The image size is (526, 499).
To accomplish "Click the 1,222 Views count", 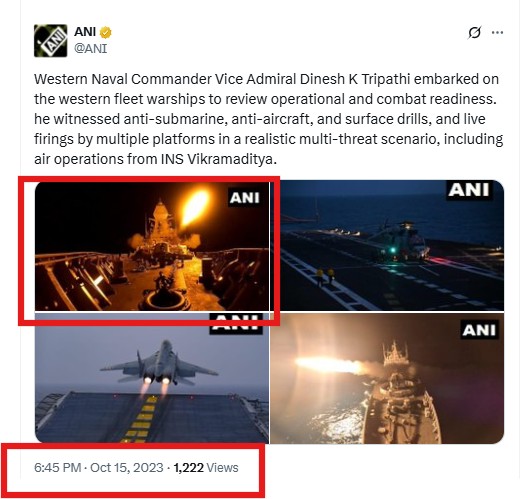I will coord(206,467).
